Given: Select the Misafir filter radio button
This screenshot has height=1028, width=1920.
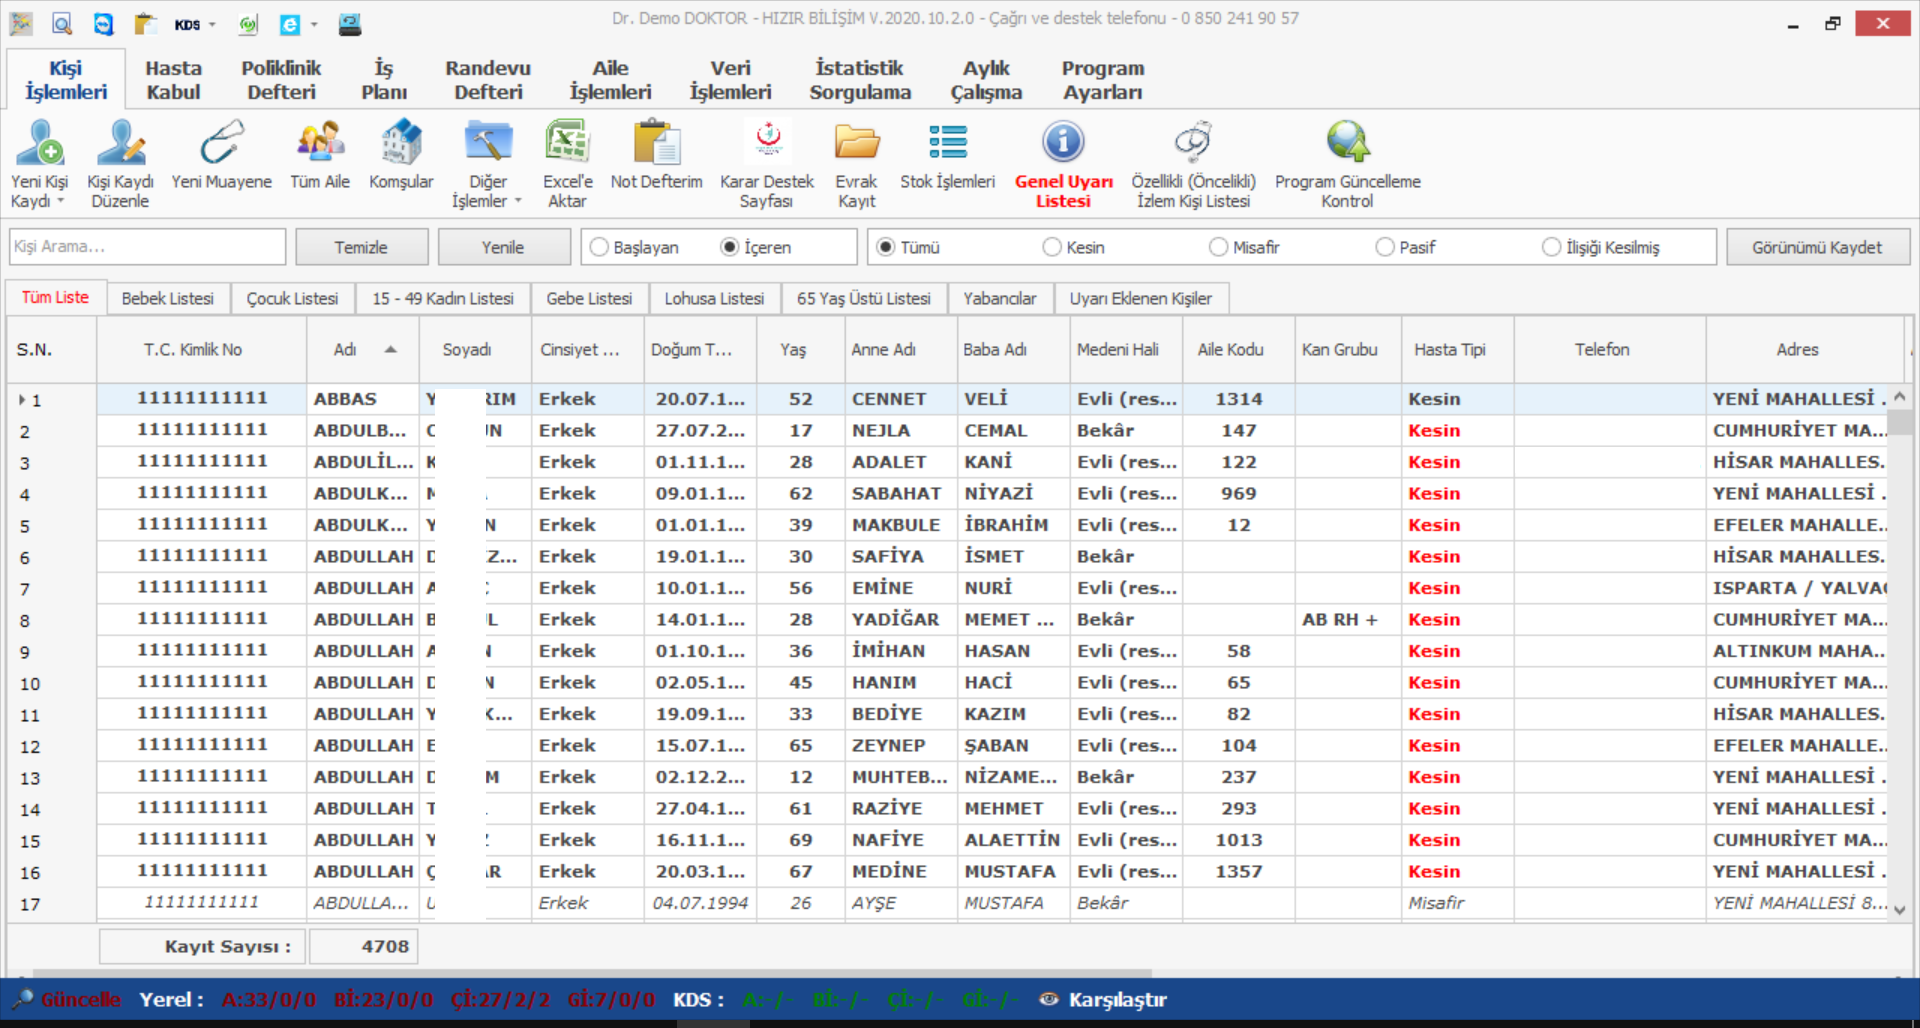Looking at the screenshot, I should click(1218, 247).
